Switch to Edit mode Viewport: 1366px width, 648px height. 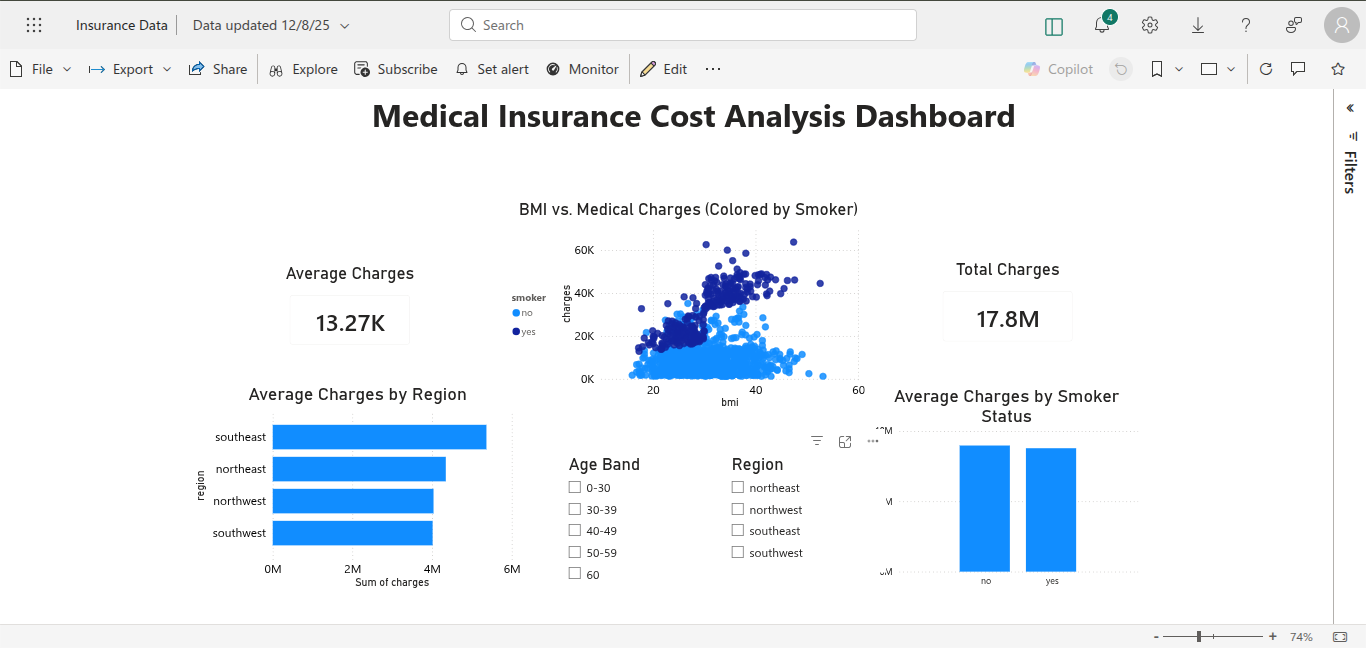point(663,69)
